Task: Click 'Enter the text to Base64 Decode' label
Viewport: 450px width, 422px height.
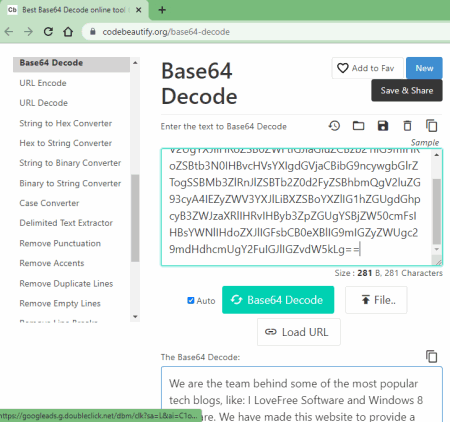Action: click(224, 127)
